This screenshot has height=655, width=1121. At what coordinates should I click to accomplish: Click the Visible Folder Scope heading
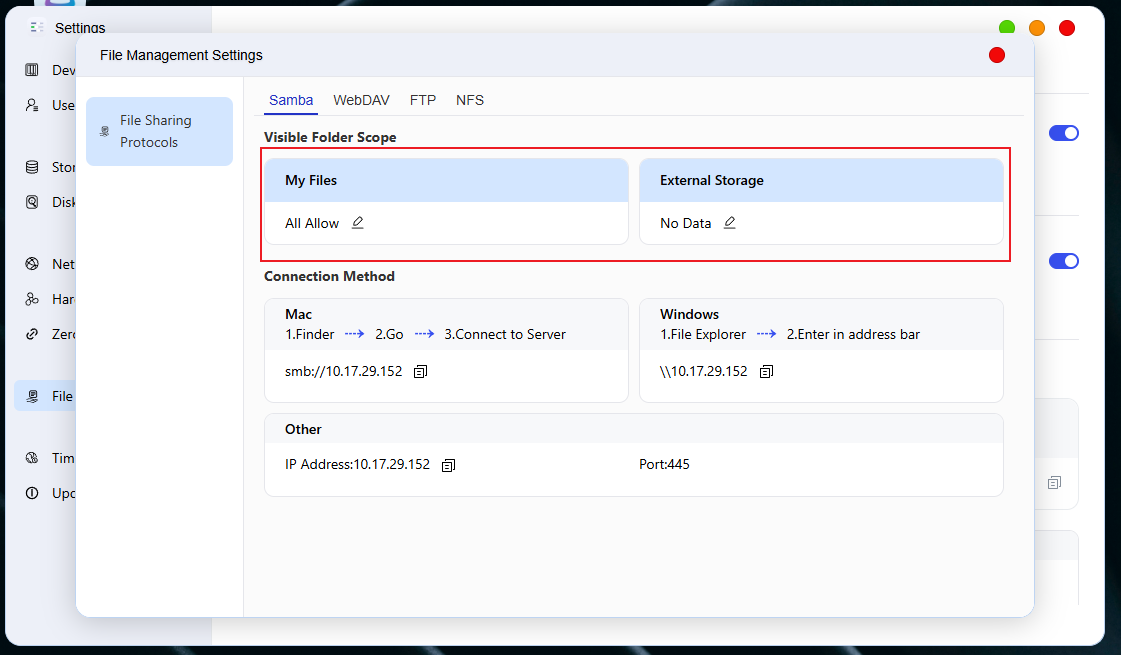click(330, 137)
